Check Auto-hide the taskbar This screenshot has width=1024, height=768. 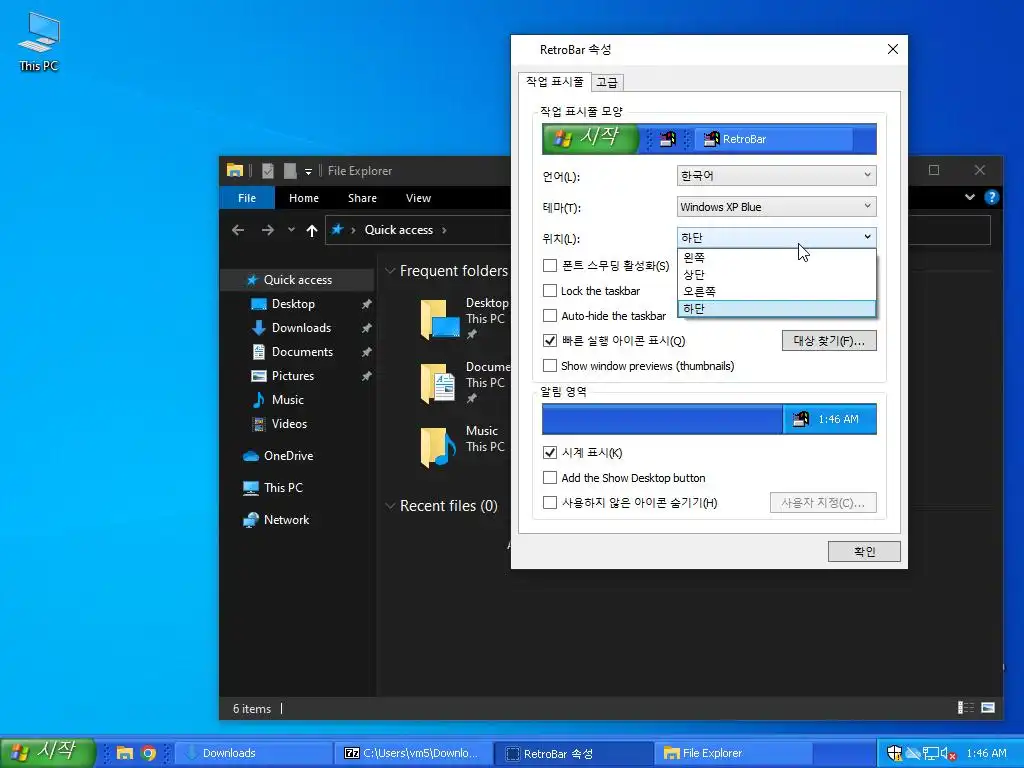pos(550,315)
